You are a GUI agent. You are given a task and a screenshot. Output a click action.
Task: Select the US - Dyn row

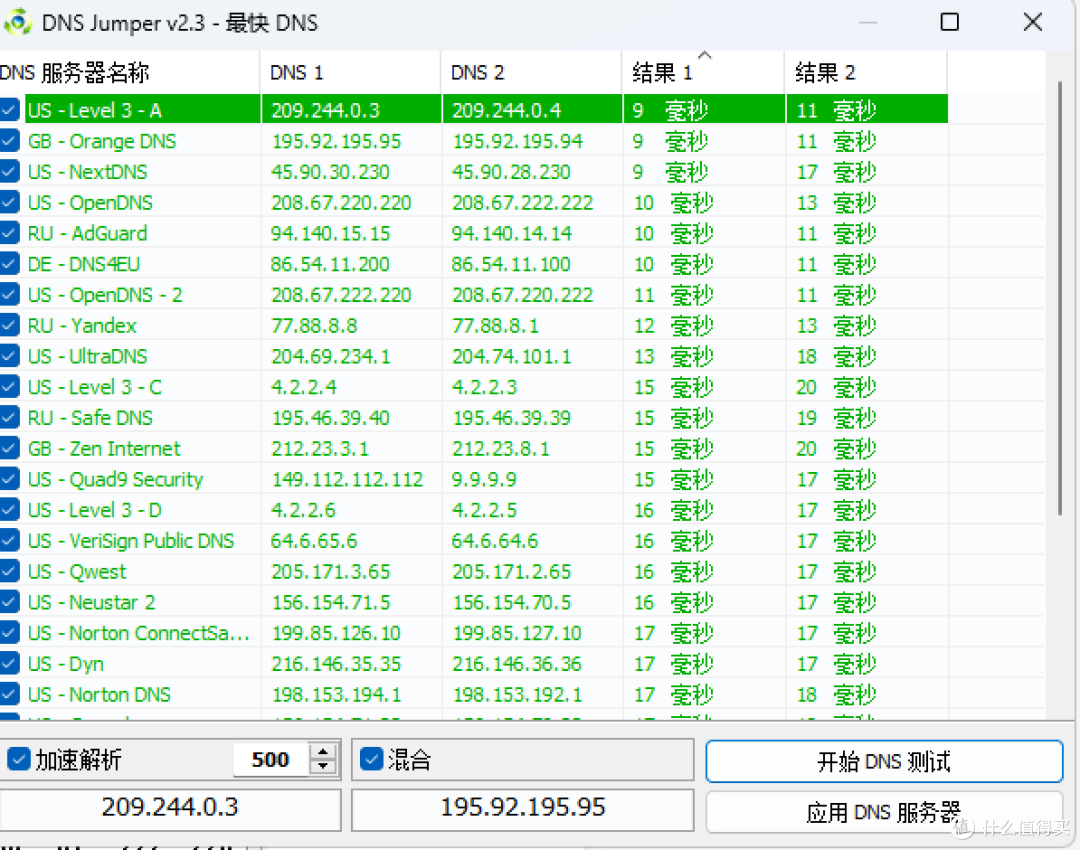(x=474, y=664)
